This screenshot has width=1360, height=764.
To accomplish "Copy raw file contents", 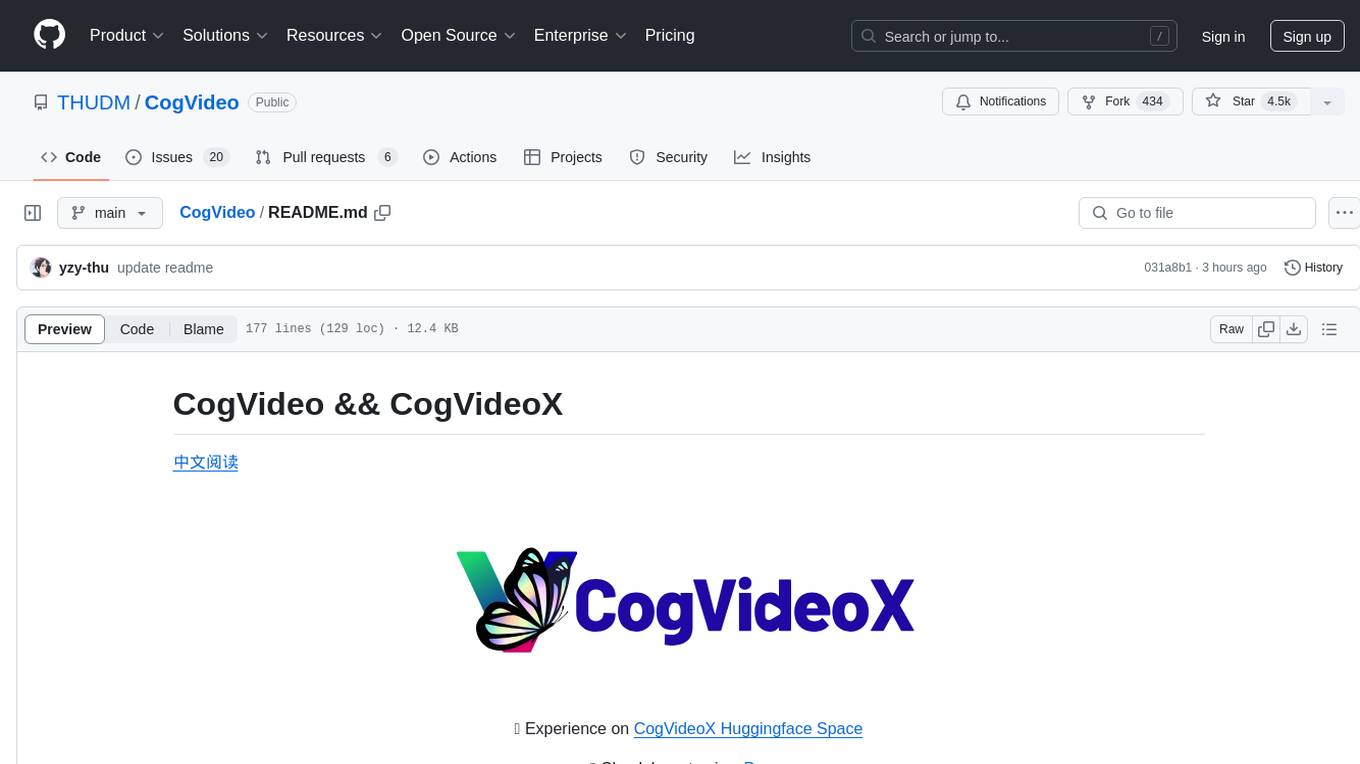I will click(x=1266, y=329).
